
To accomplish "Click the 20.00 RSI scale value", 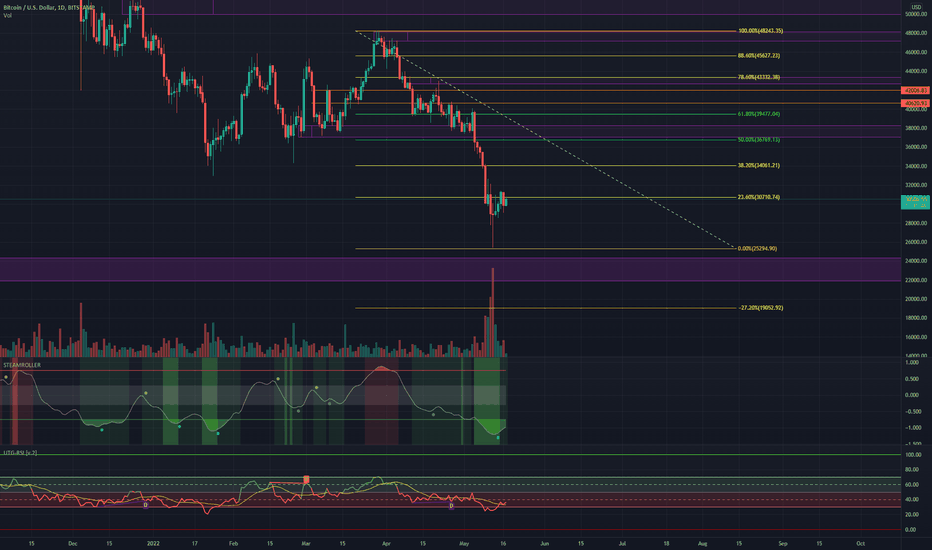I will click(912, 514).
